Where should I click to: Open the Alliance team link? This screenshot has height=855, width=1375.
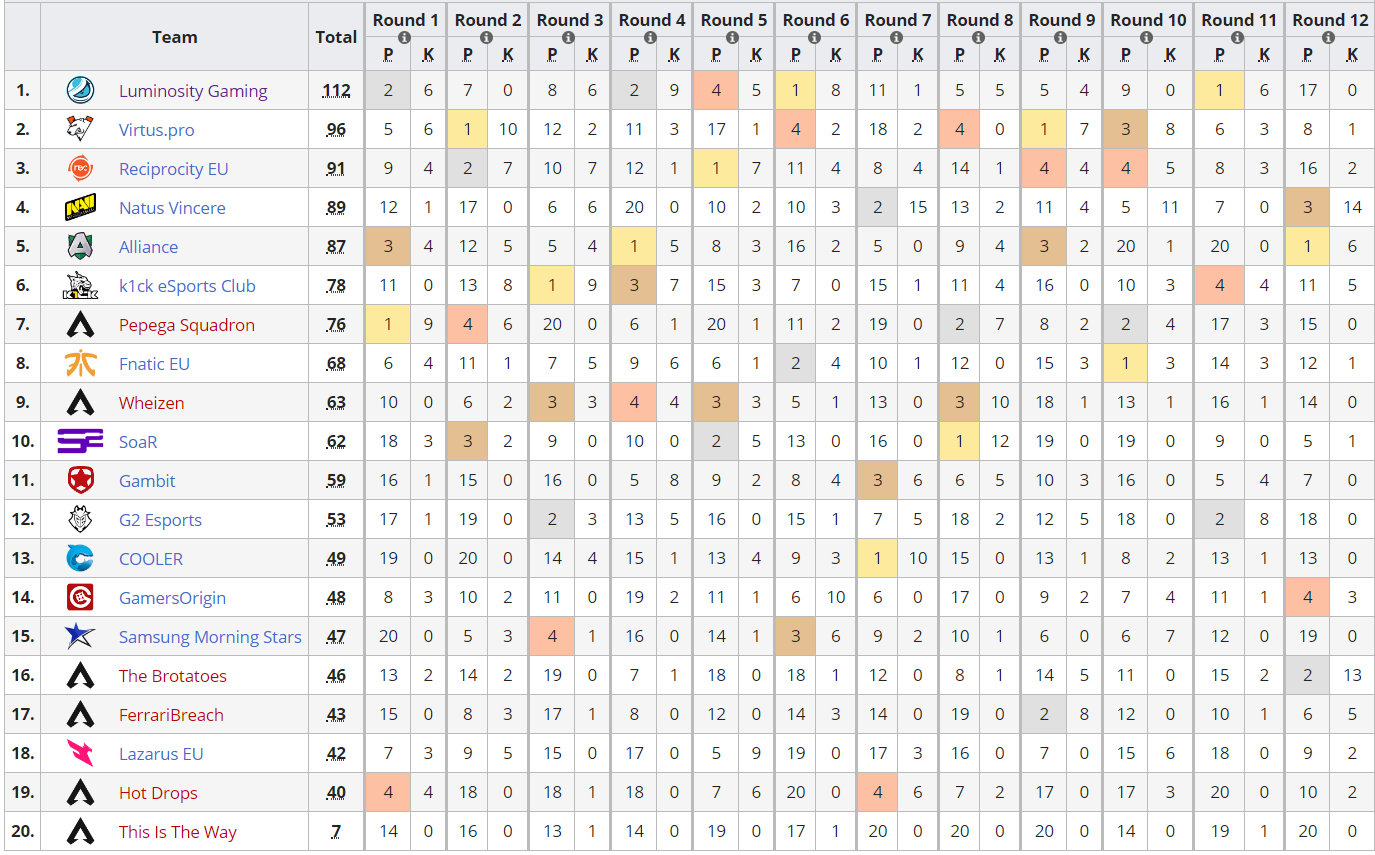(148, 247)
